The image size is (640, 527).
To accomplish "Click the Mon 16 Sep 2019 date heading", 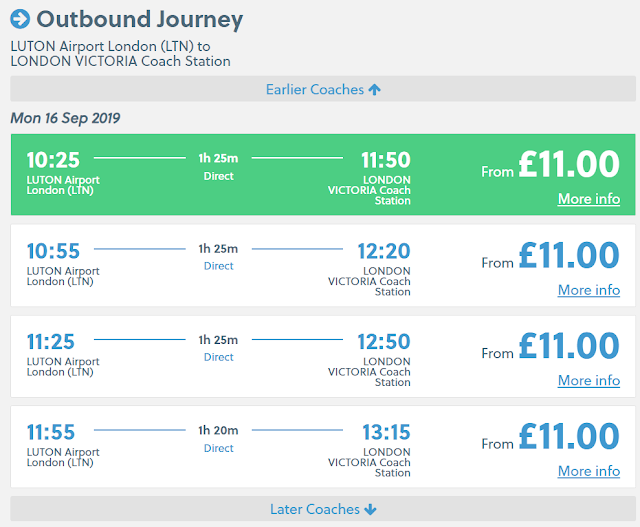I will click(x=65, y=118).
